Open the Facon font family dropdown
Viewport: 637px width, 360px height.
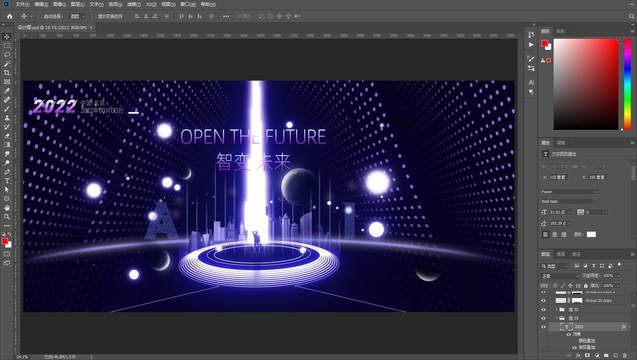[570, 191]
